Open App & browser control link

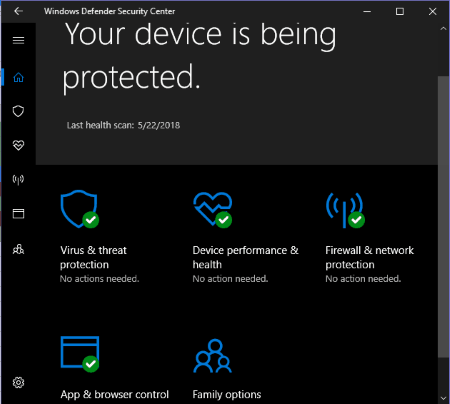click(x=115, y=395)
